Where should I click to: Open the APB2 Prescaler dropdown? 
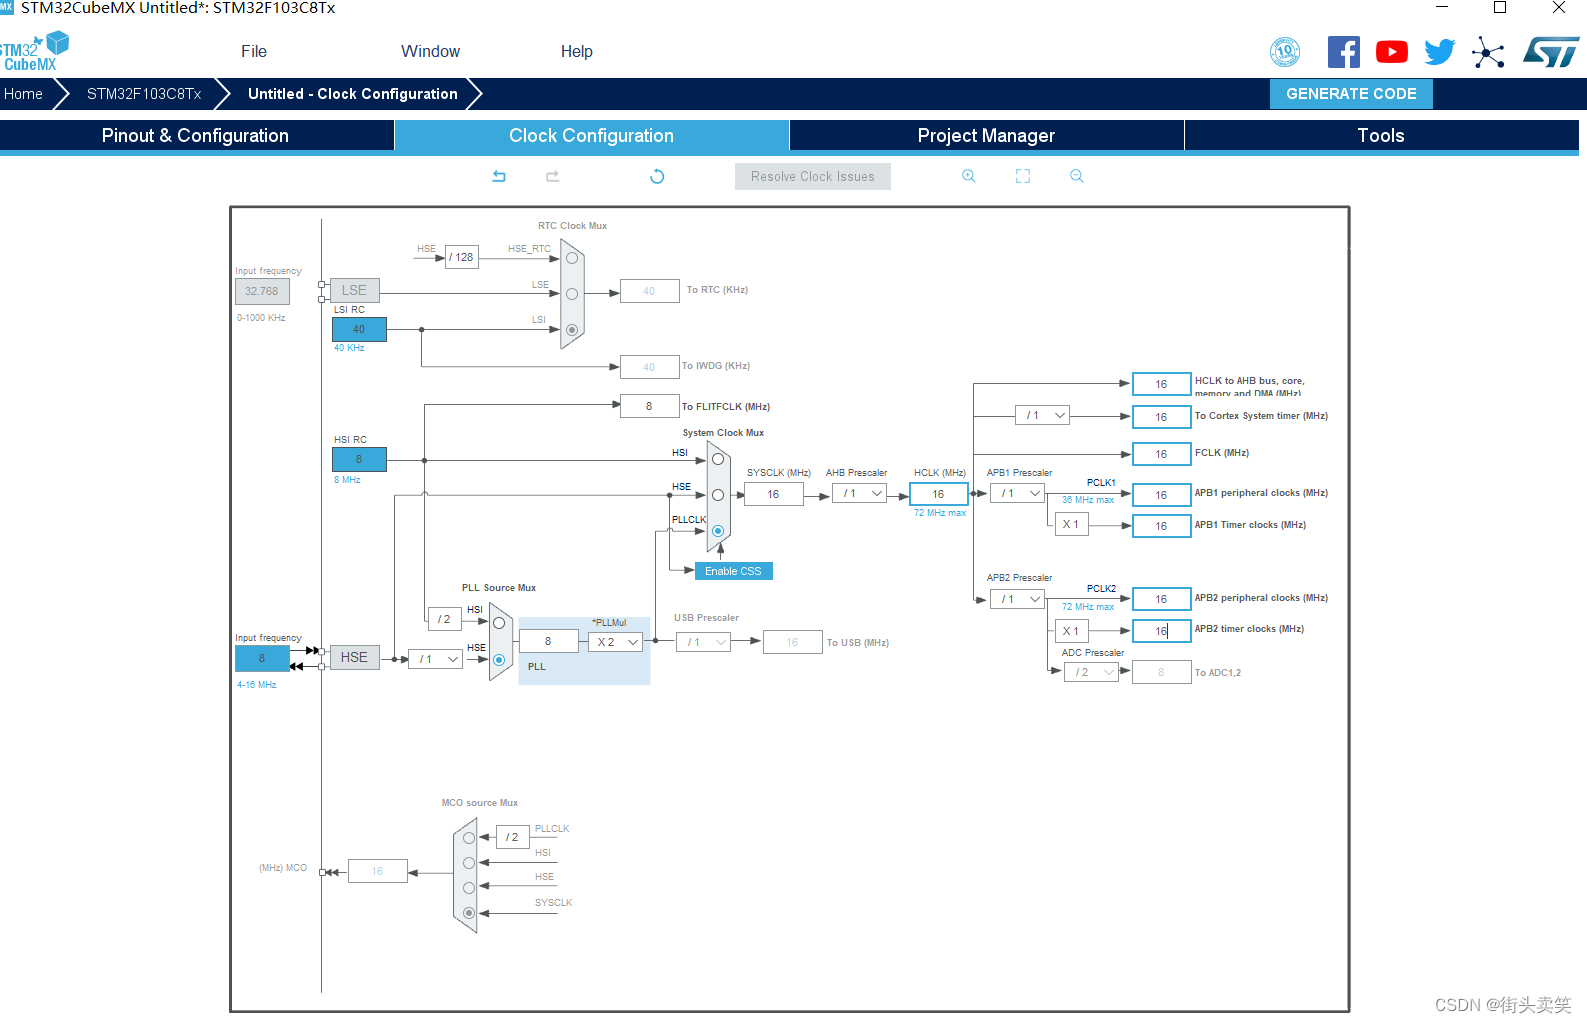pos(1017,600)
